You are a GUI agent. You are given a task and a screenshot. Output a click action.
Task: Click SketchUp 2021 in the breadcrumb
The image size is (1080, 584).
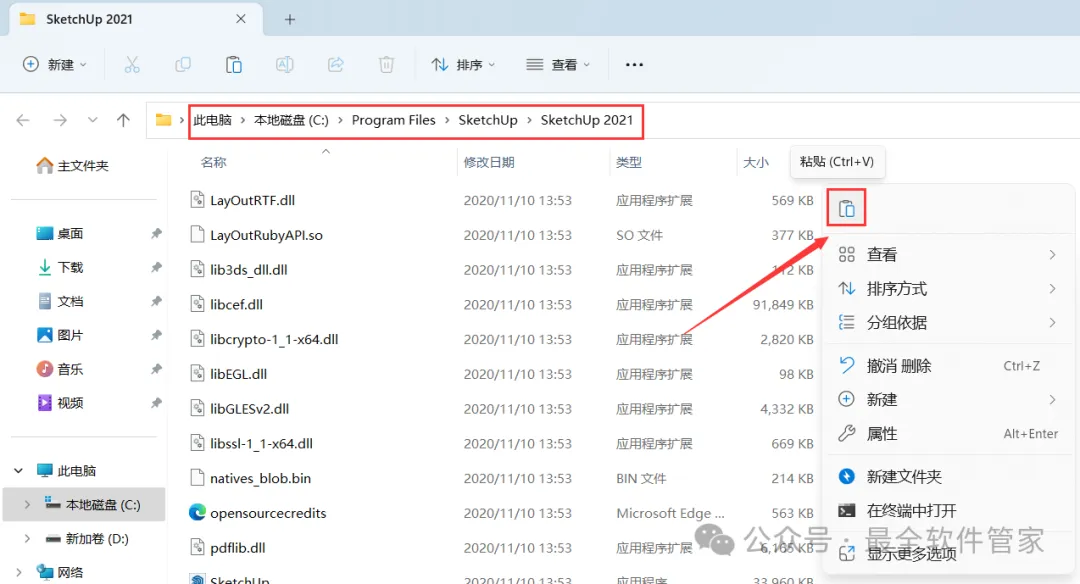[586, 121]
